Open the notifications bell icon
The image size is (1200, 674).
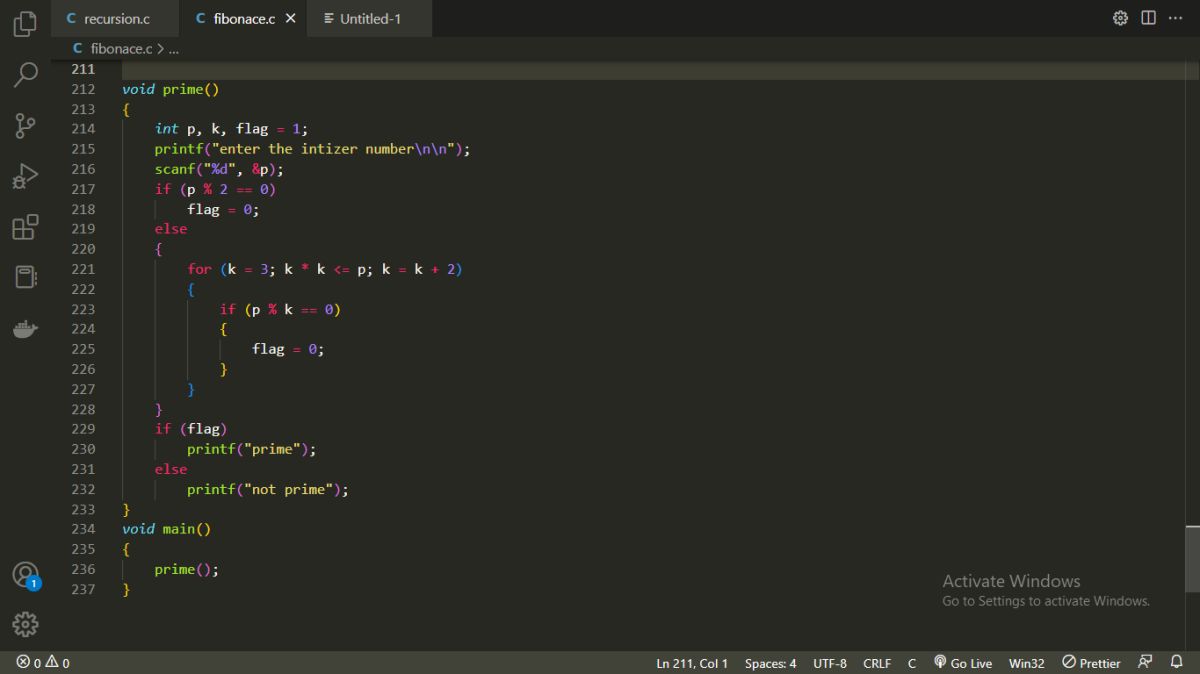point(1176,662)
